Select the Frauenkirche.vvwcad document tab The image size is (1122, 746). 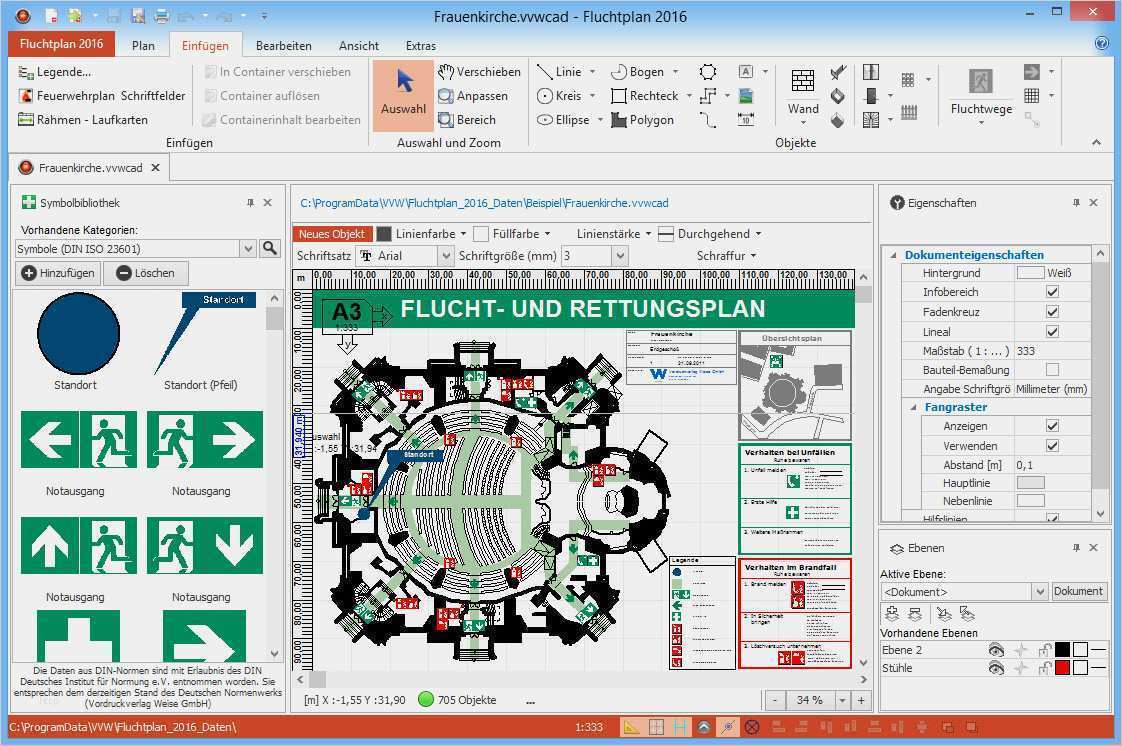click(90, 168)
